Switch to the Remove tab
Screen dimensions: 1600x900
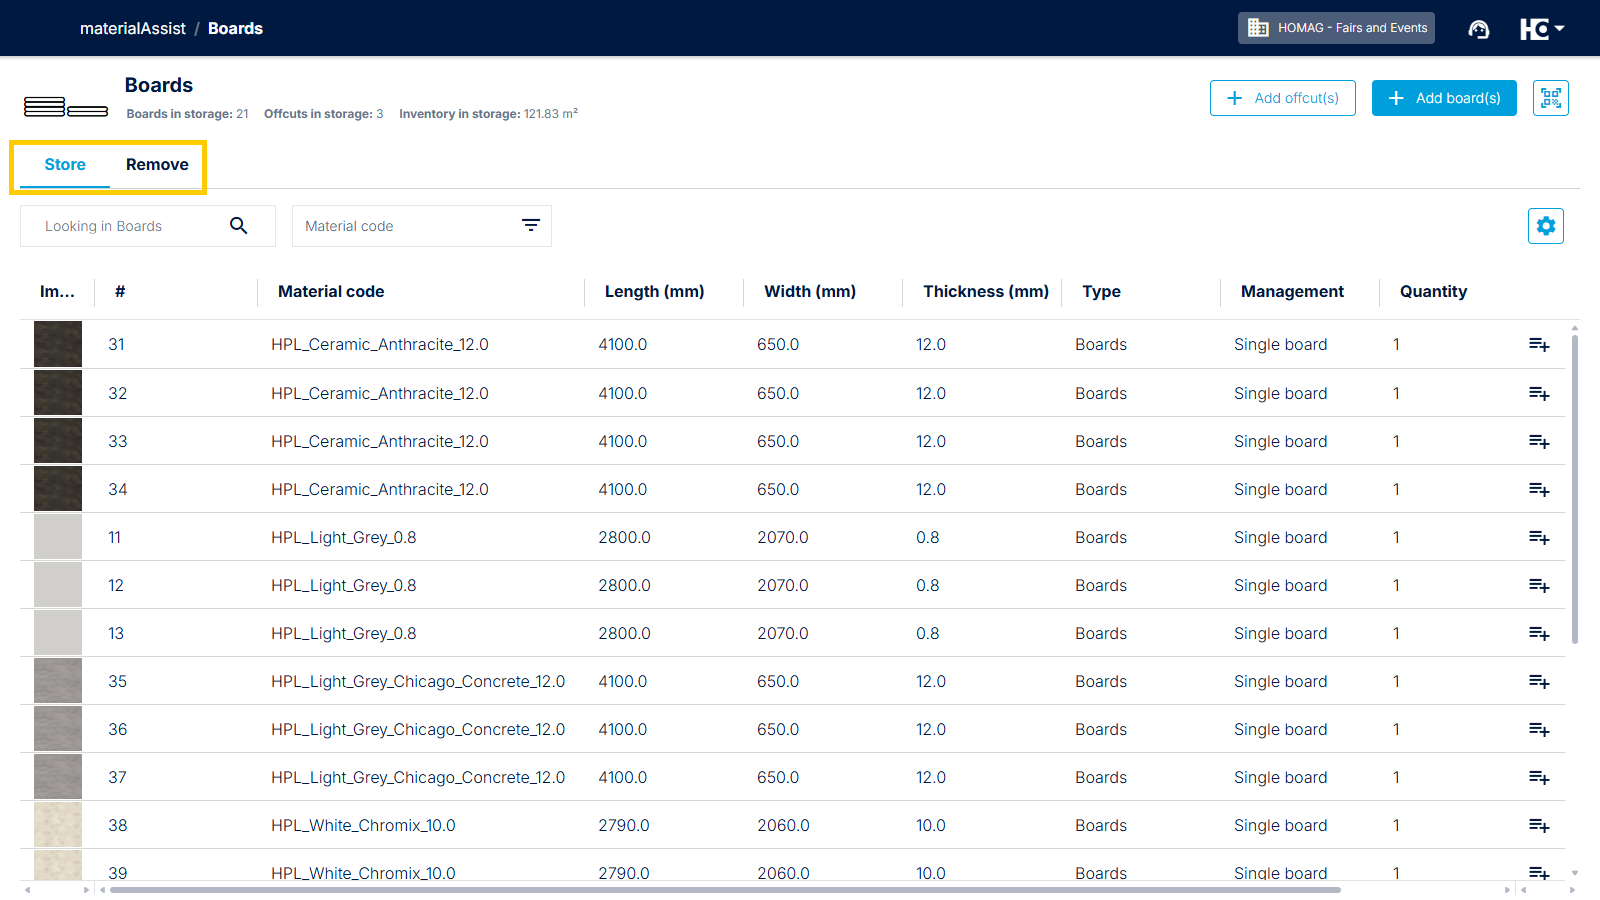coord(157,165)
